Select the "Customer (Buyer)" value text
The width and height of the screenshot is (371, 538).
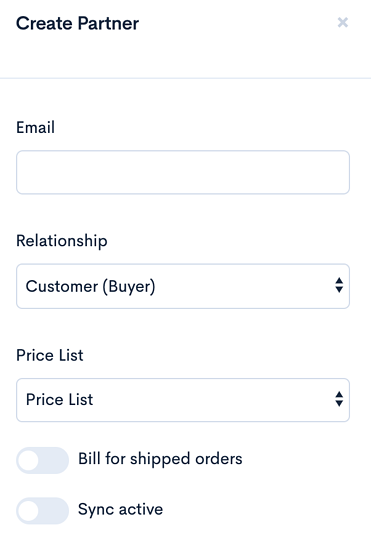(91, 286)
